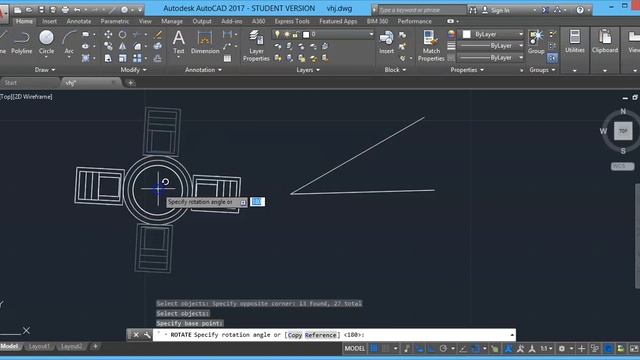Expand the Draw panel dropdown
This screenshot has width=640, height=360.
coord(45,70)
